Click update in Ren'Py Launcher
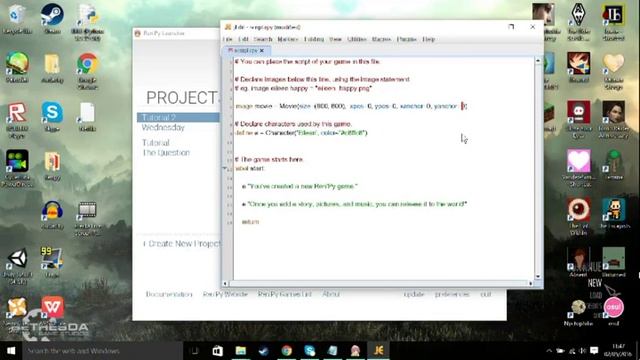The height and width of the screenshot is (360, 640). [x=414, y=294]
